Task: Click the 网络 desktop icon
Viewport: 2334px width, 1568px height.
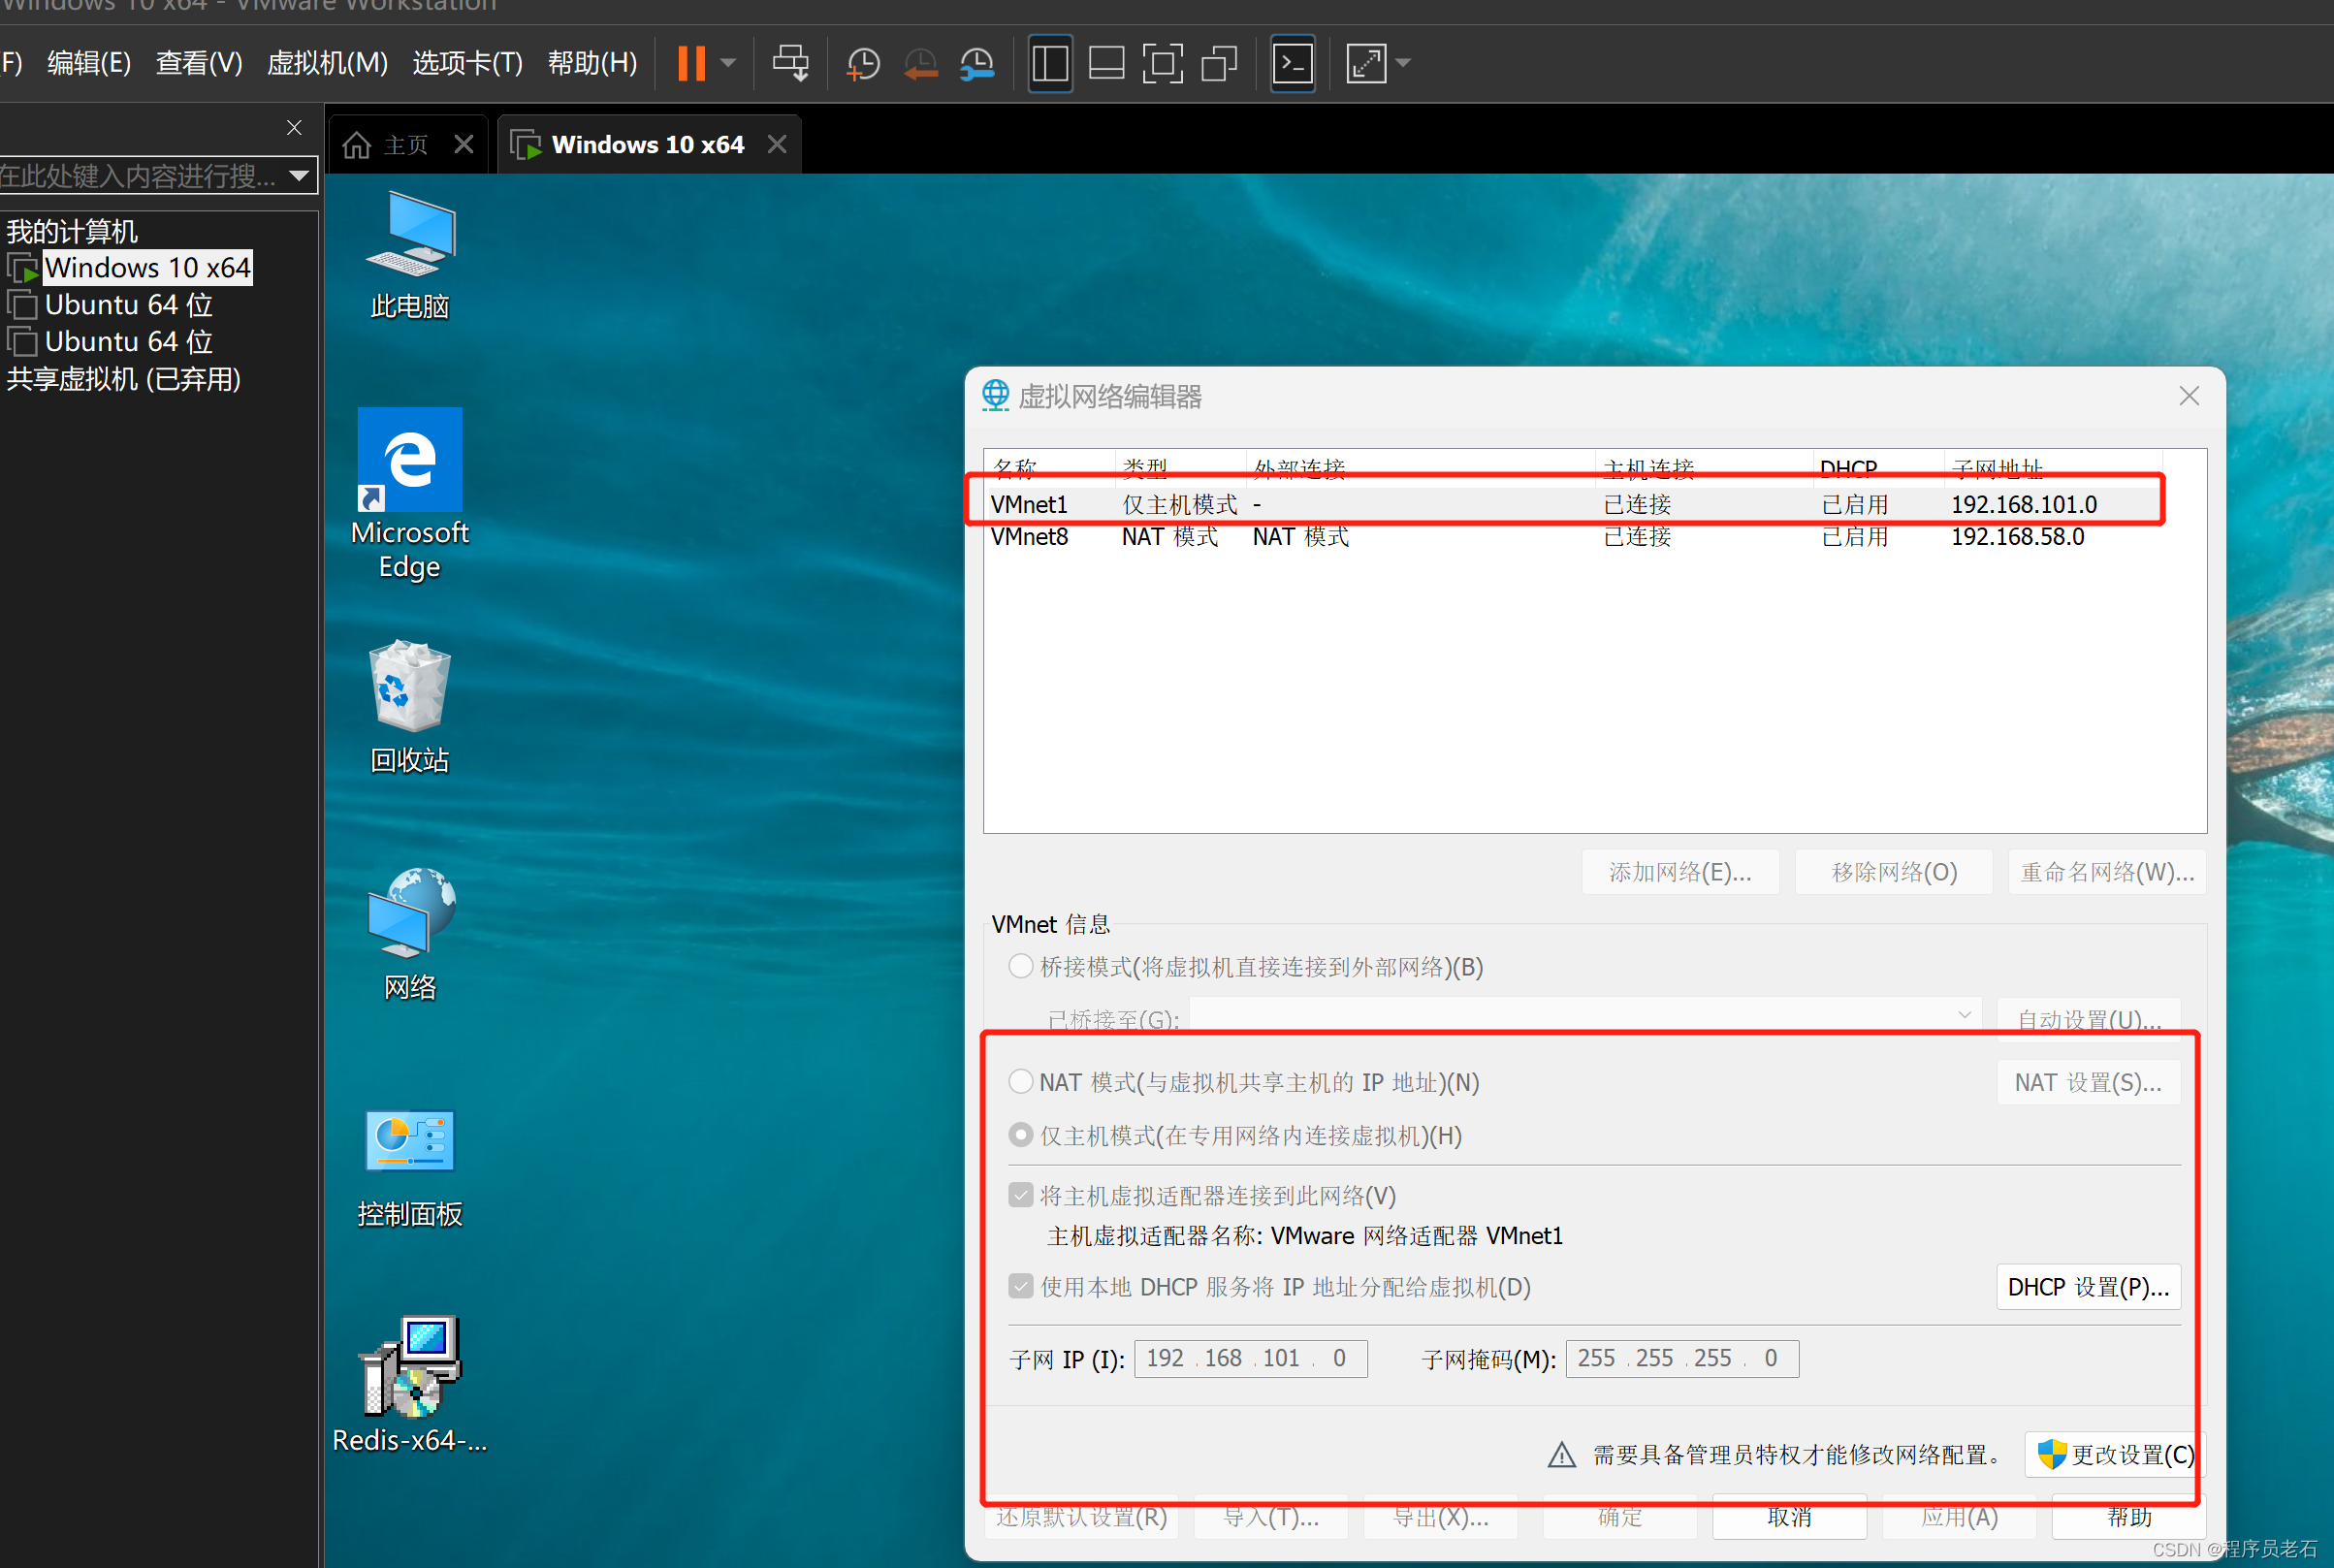Action: click(x=410, y=934)
